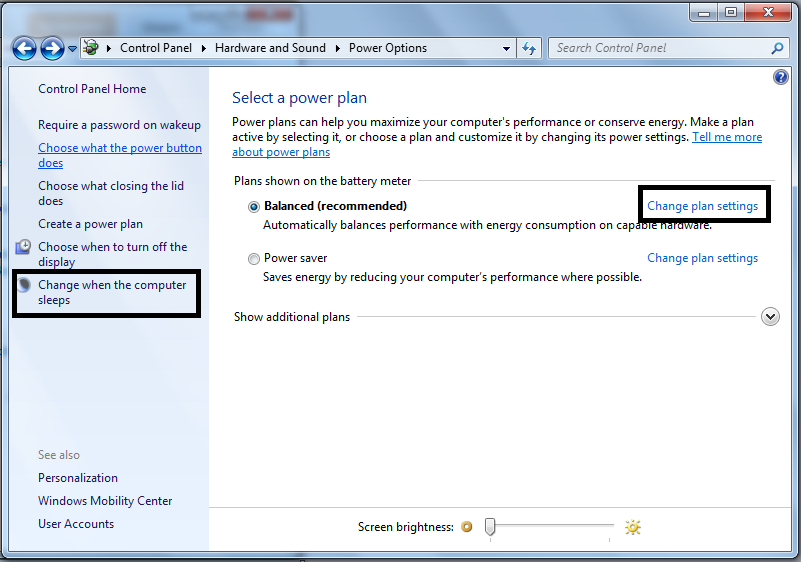801x562 pixels.
Task: Click the moon icon beside computer sleeps
Action: [x=24, y=285]
